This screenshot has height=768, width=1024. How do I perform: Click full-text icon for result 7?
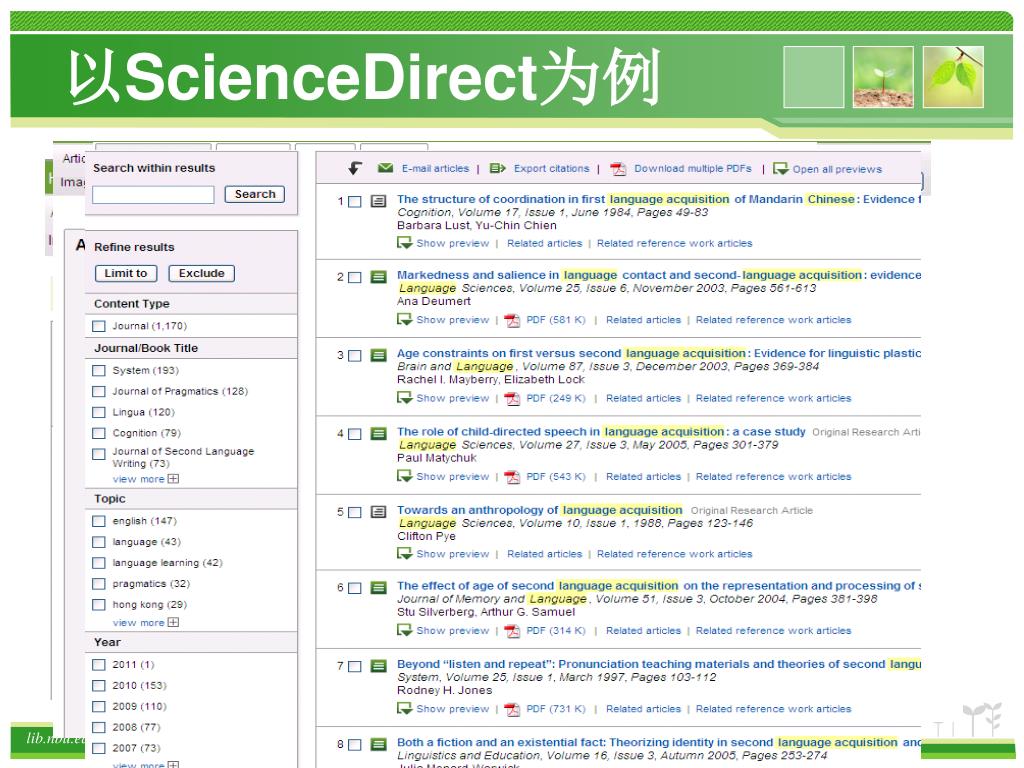point(379,666)
